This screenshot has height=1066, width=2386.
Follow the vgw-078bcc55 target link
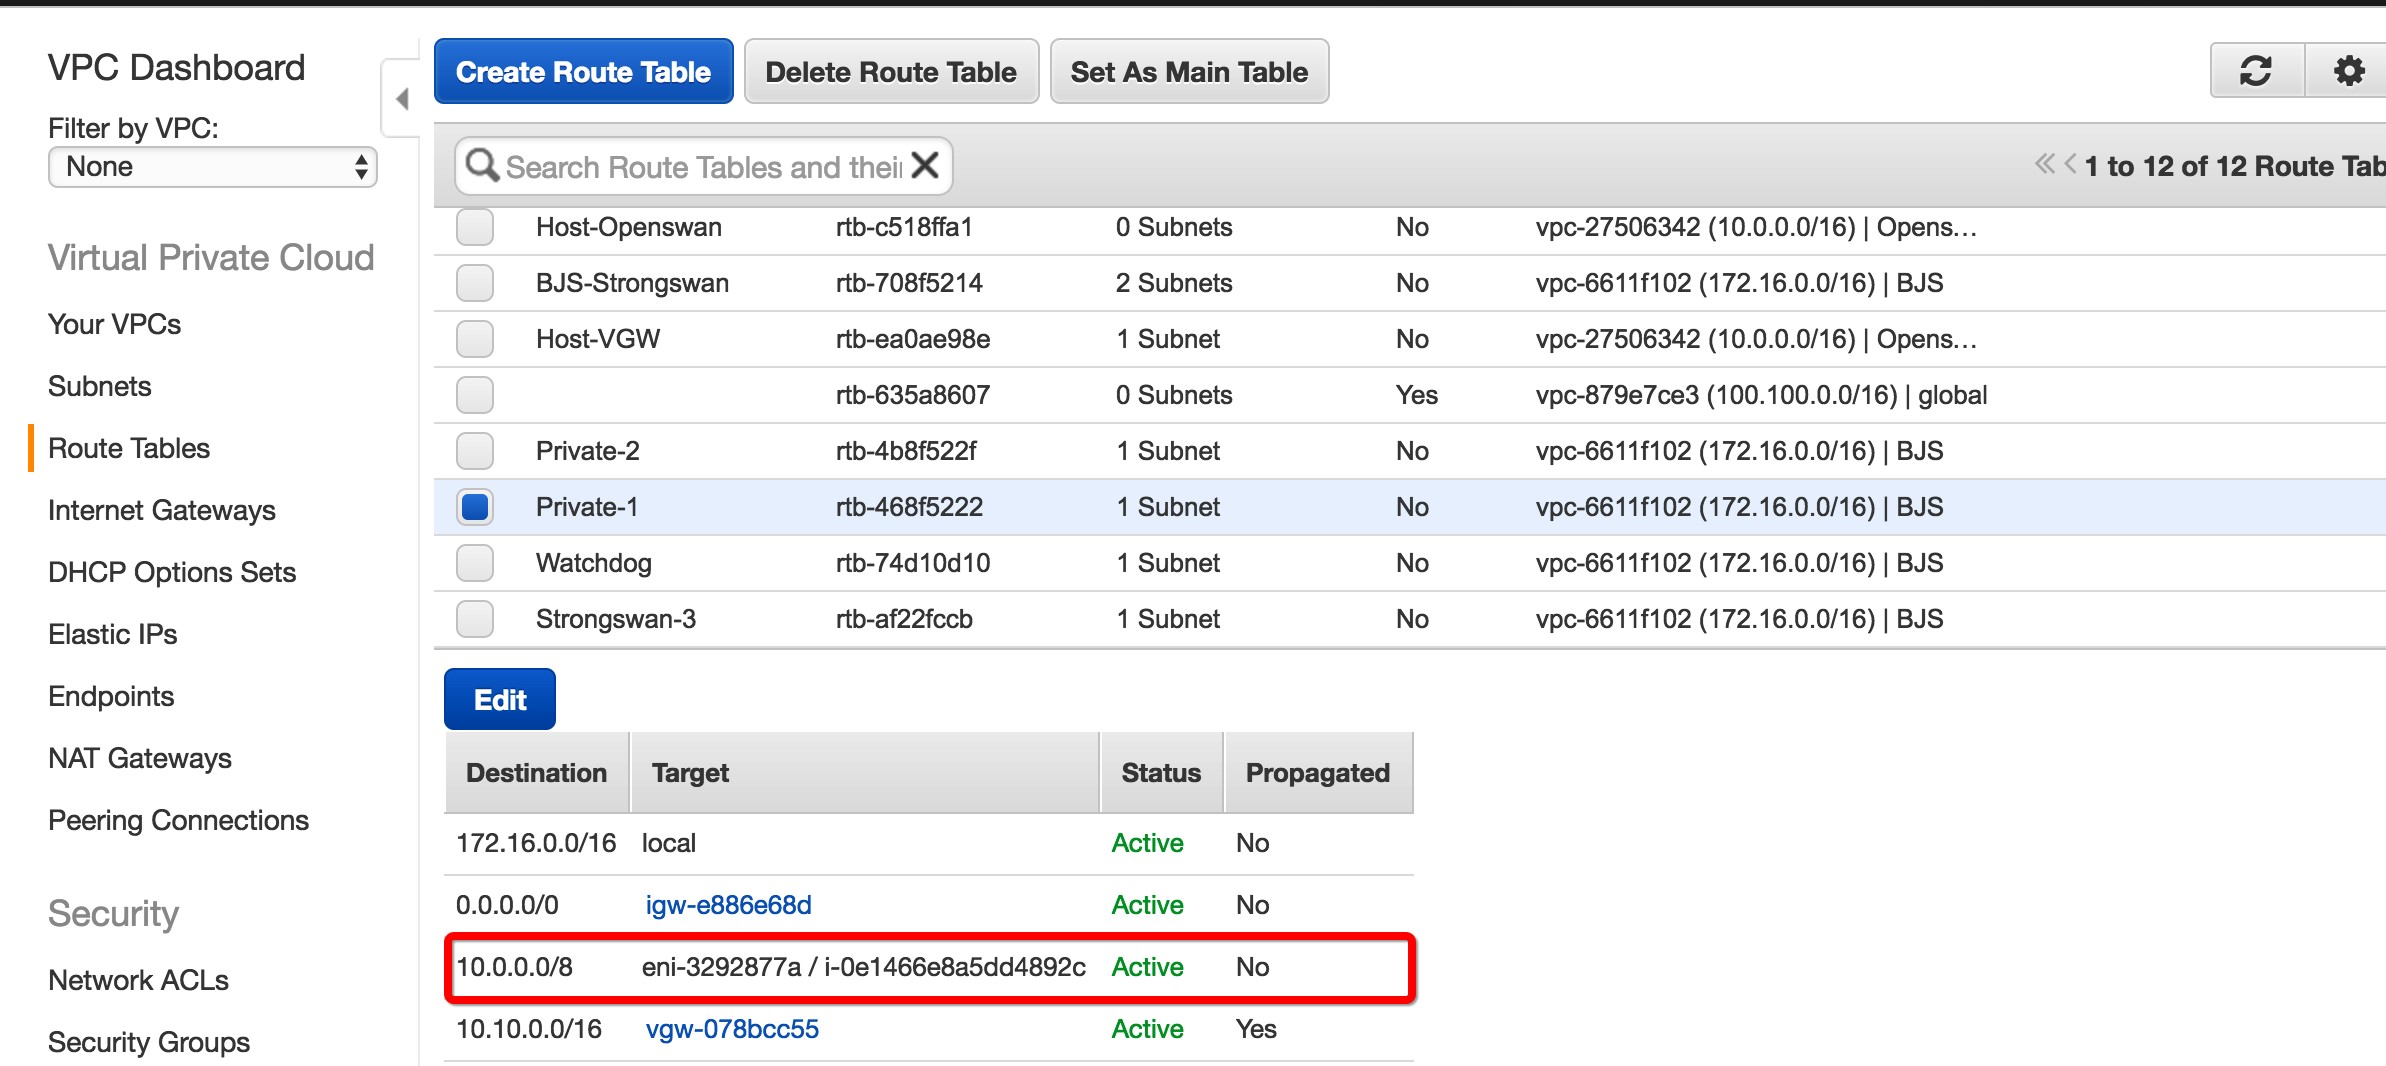point(732,1029)
